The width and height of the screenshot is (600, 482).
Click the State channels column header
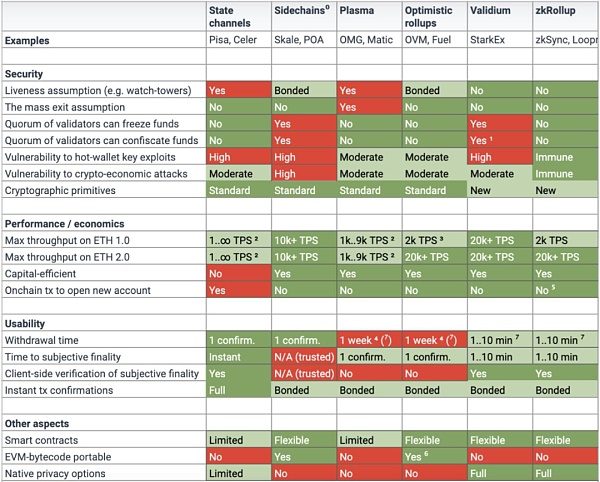(234, 17)
